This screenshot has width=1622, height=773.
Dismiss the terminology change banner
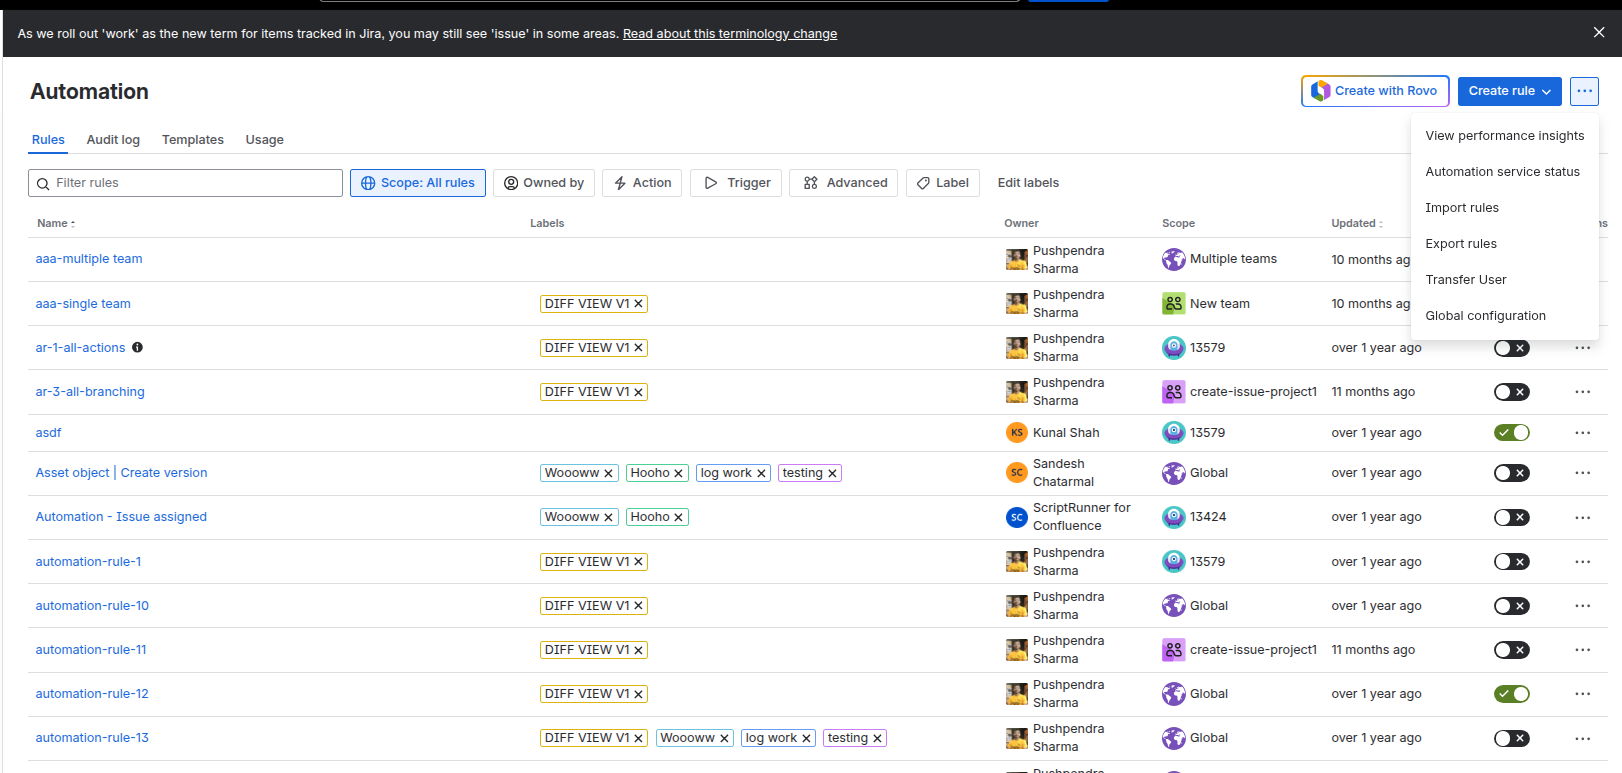[1598, 33]
